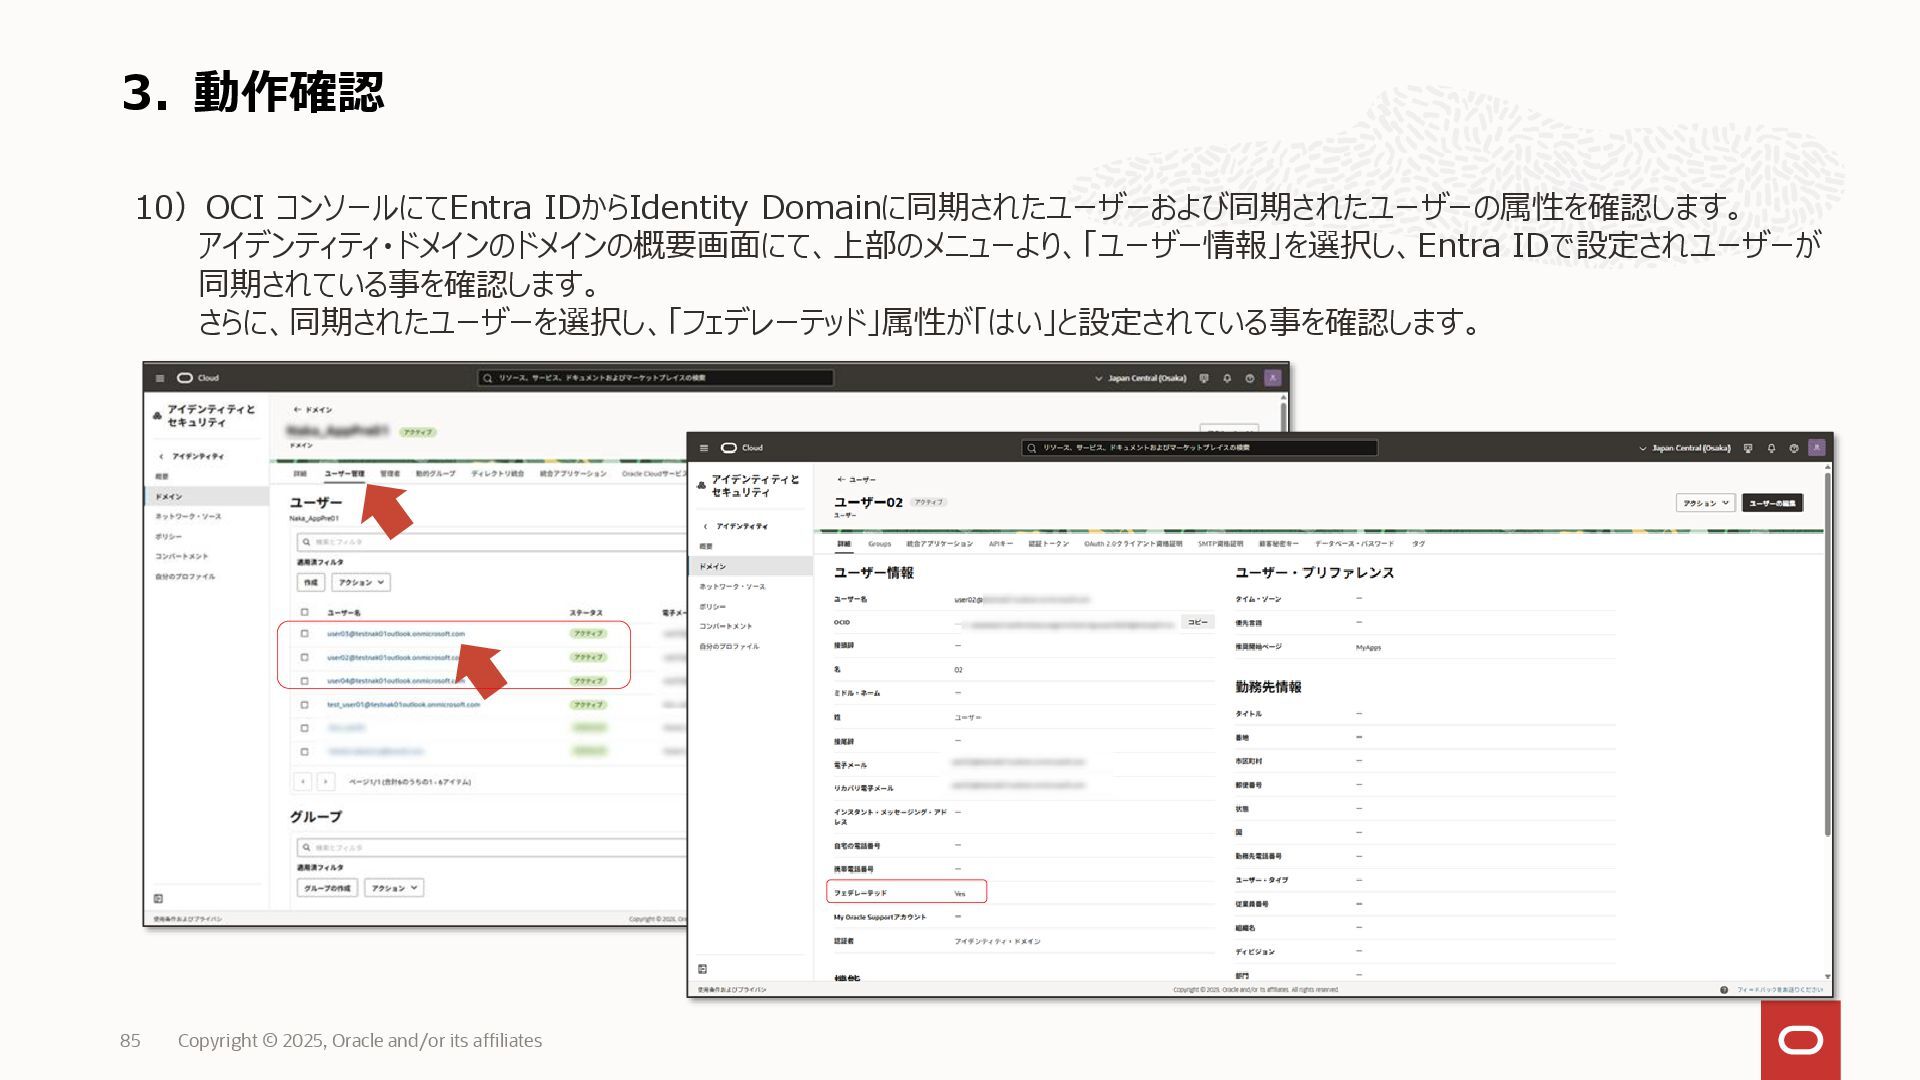Open test_user01@testnak01outlook.onmicrosoft.com link
This screenshot has height=1080, width=1920.
click(x=403, y=705)
